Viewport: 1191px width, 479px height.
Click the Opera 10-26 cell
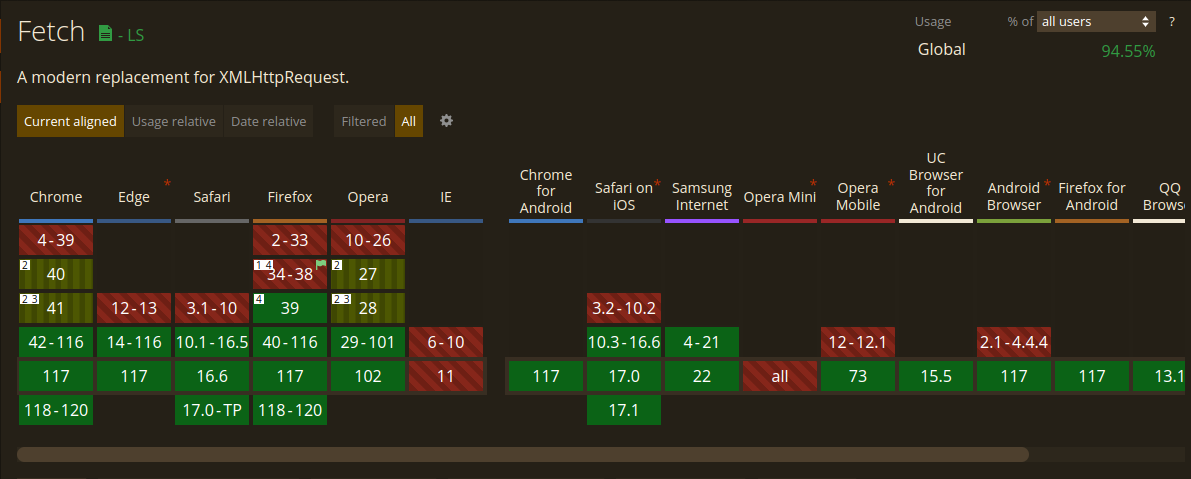point(368,240)
